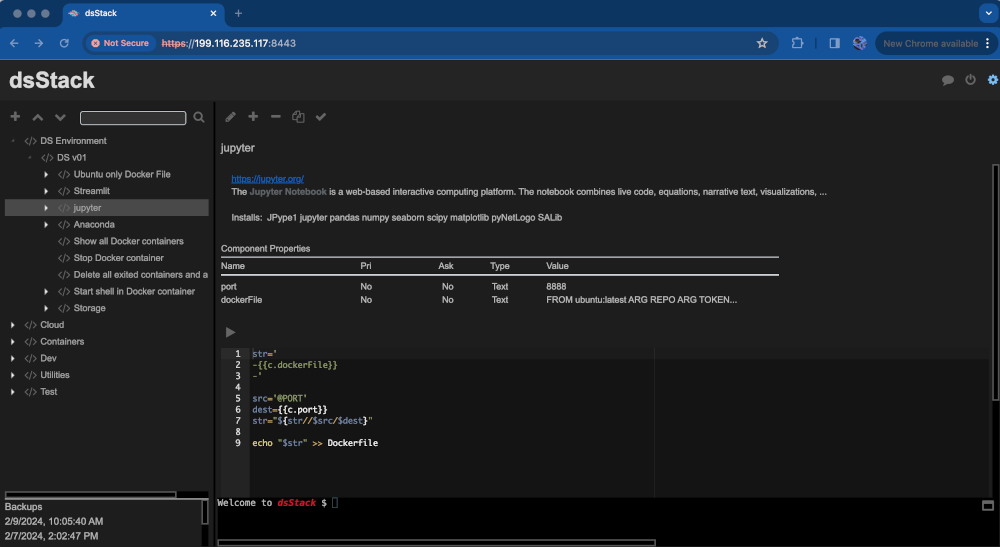Click the terminal prompt after dsStack $
The image size is (1000, 547).
335,503
